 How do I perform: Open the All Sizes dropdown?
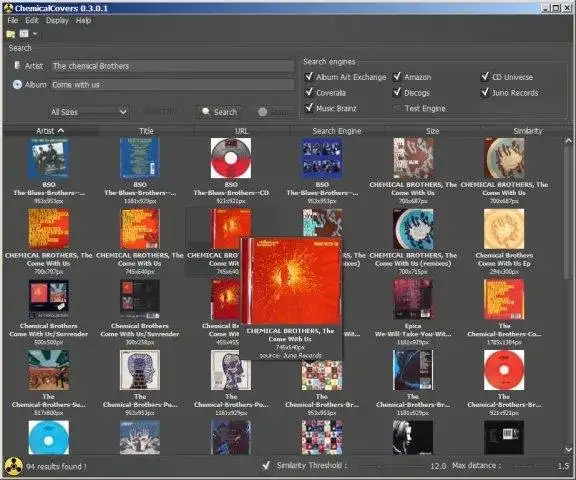89,112
